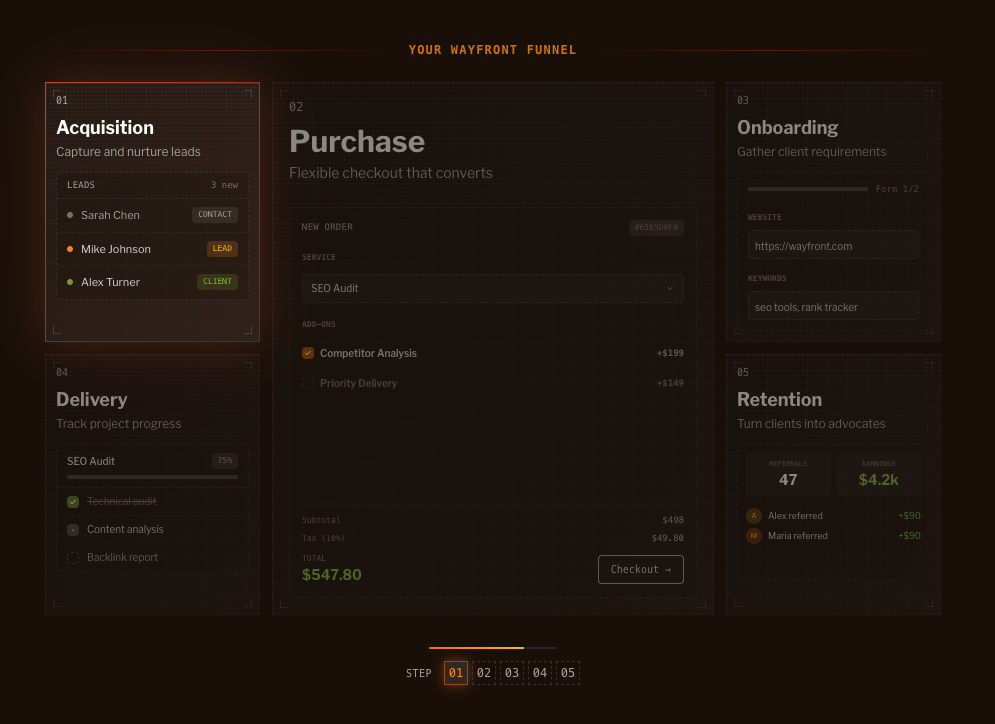This screenshot has height=724, width=995.
Task: Click the order ID badge #65B5D8F0
Action: [x=656, y=227]
